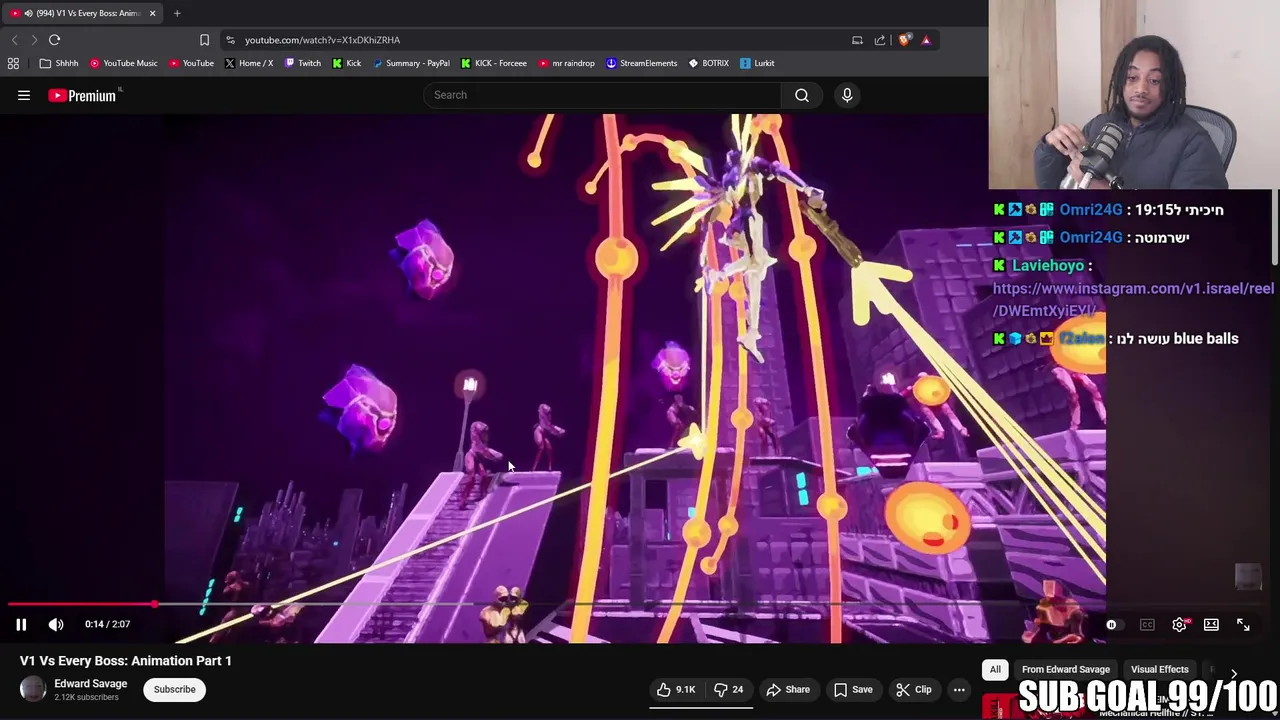The width and height of the screenshot is (1280, 720).
Task: Show more filter chips with right arrow
Action: pyautogui.click(x=1233, y=675)
